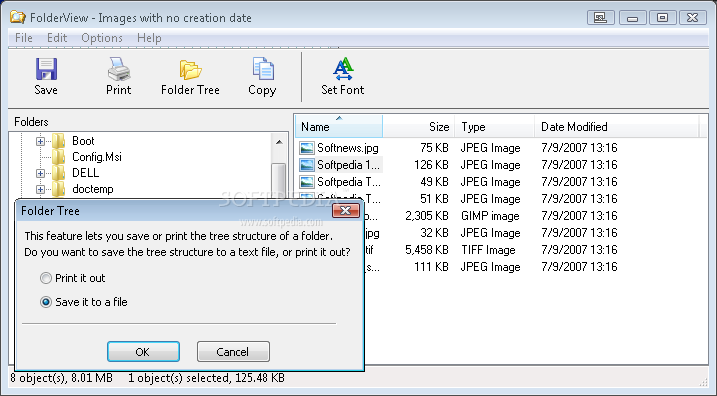Click the status bar object count text
This screenshot has height=396, width=717.
pos(61,378)
